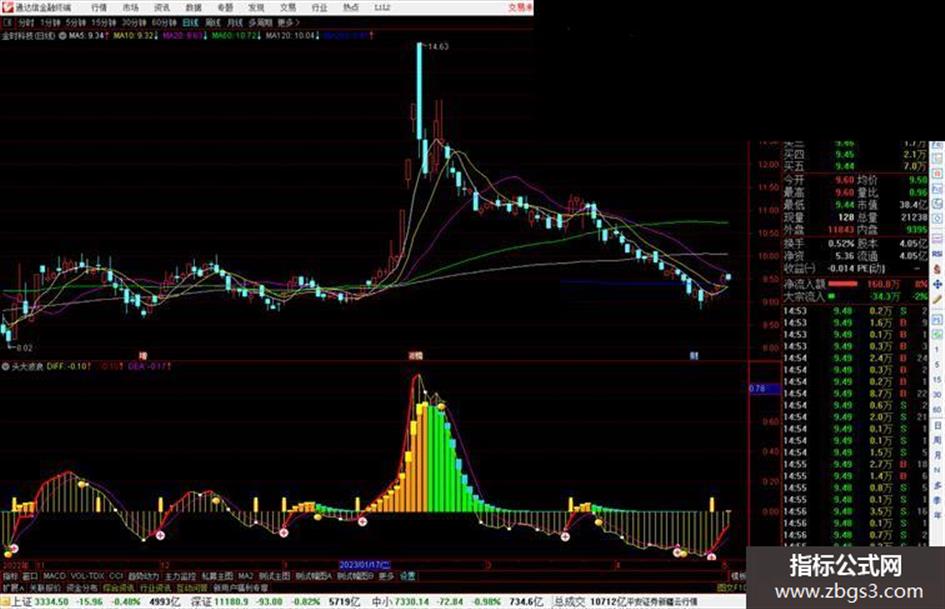Click sidebar 周 weekly period icon
This screenshot has width=945, height=609.
[x=937, y=441]
